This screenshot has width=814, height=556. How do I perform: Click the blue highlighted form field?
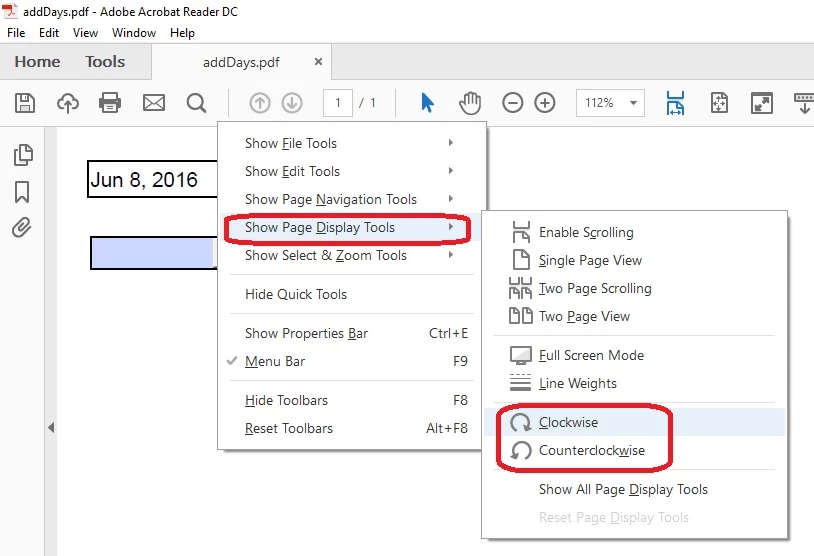pos(154,253)
